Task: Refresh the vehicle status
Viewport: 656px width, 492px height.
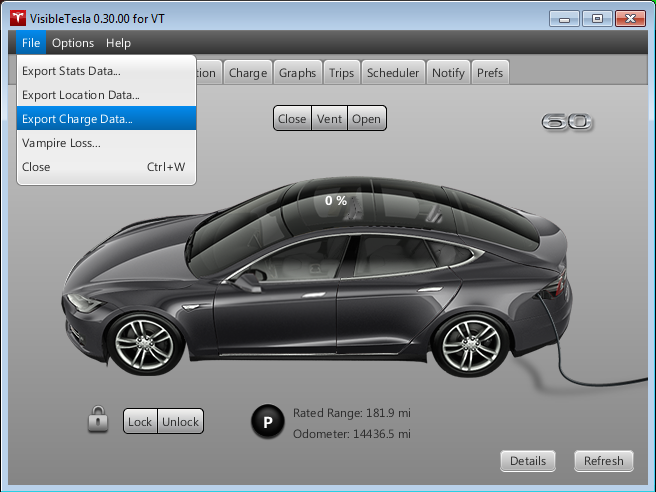Action: (x=604, y=461)
